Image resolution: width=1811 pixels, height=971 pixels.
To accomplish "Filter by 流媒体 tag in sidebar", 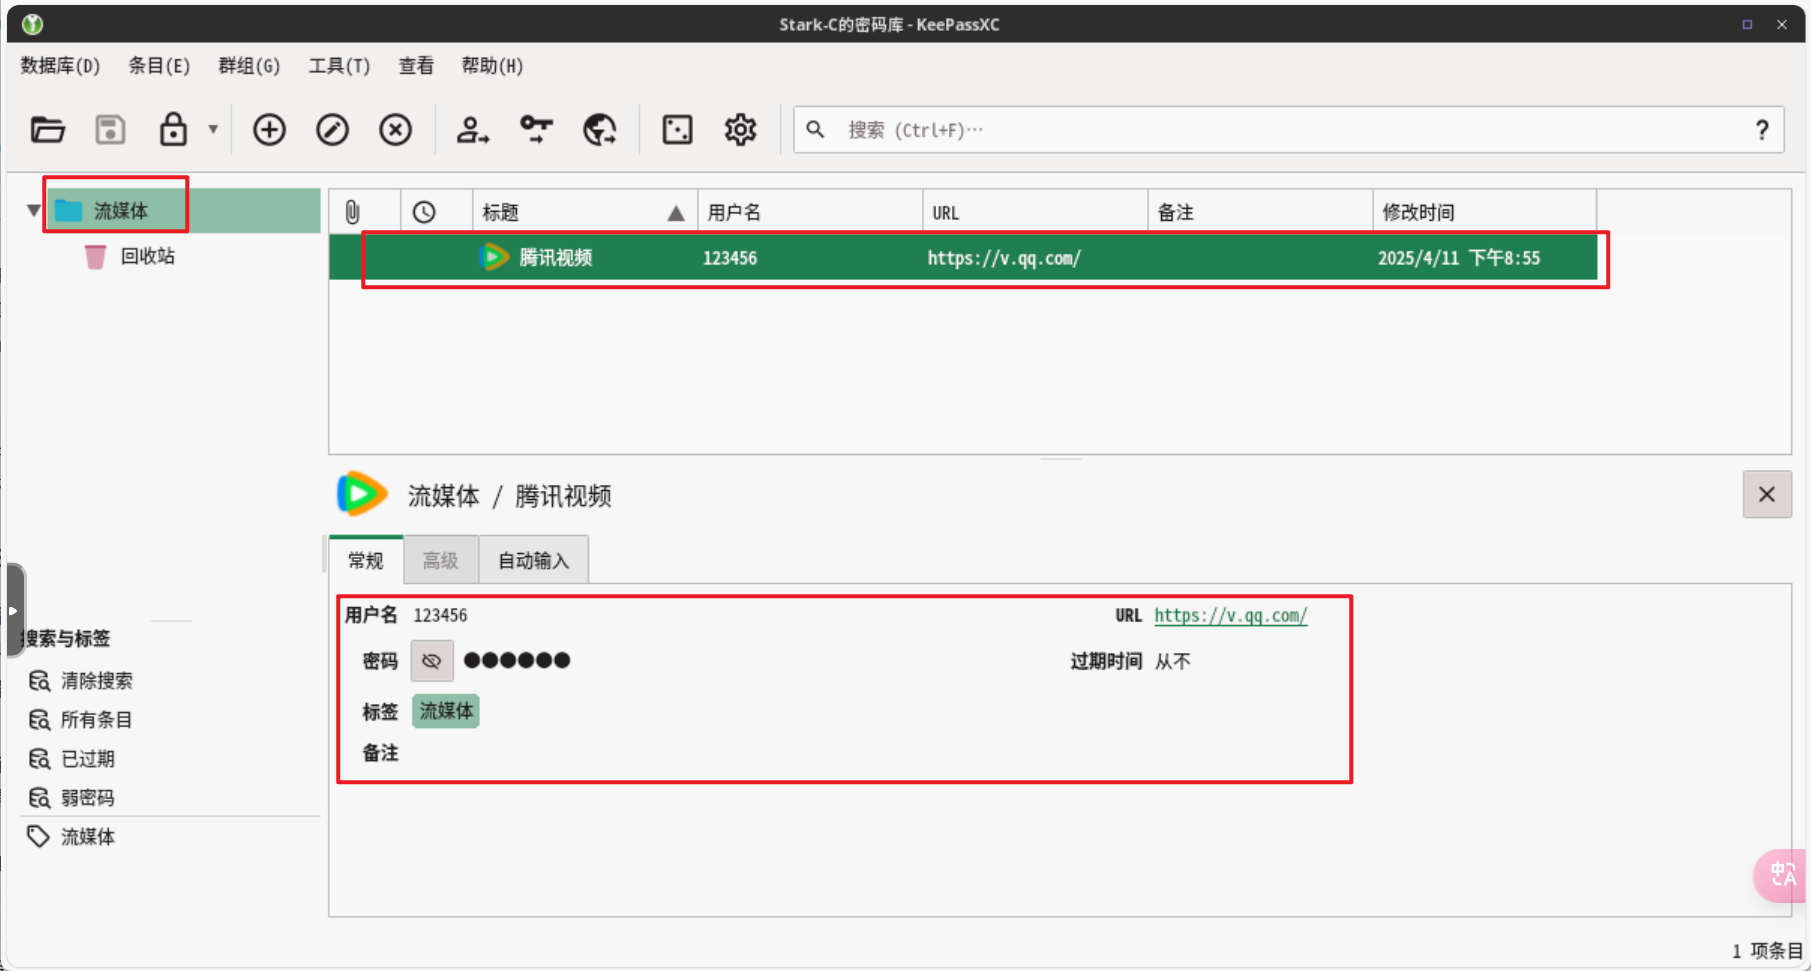I will (88, 837).
